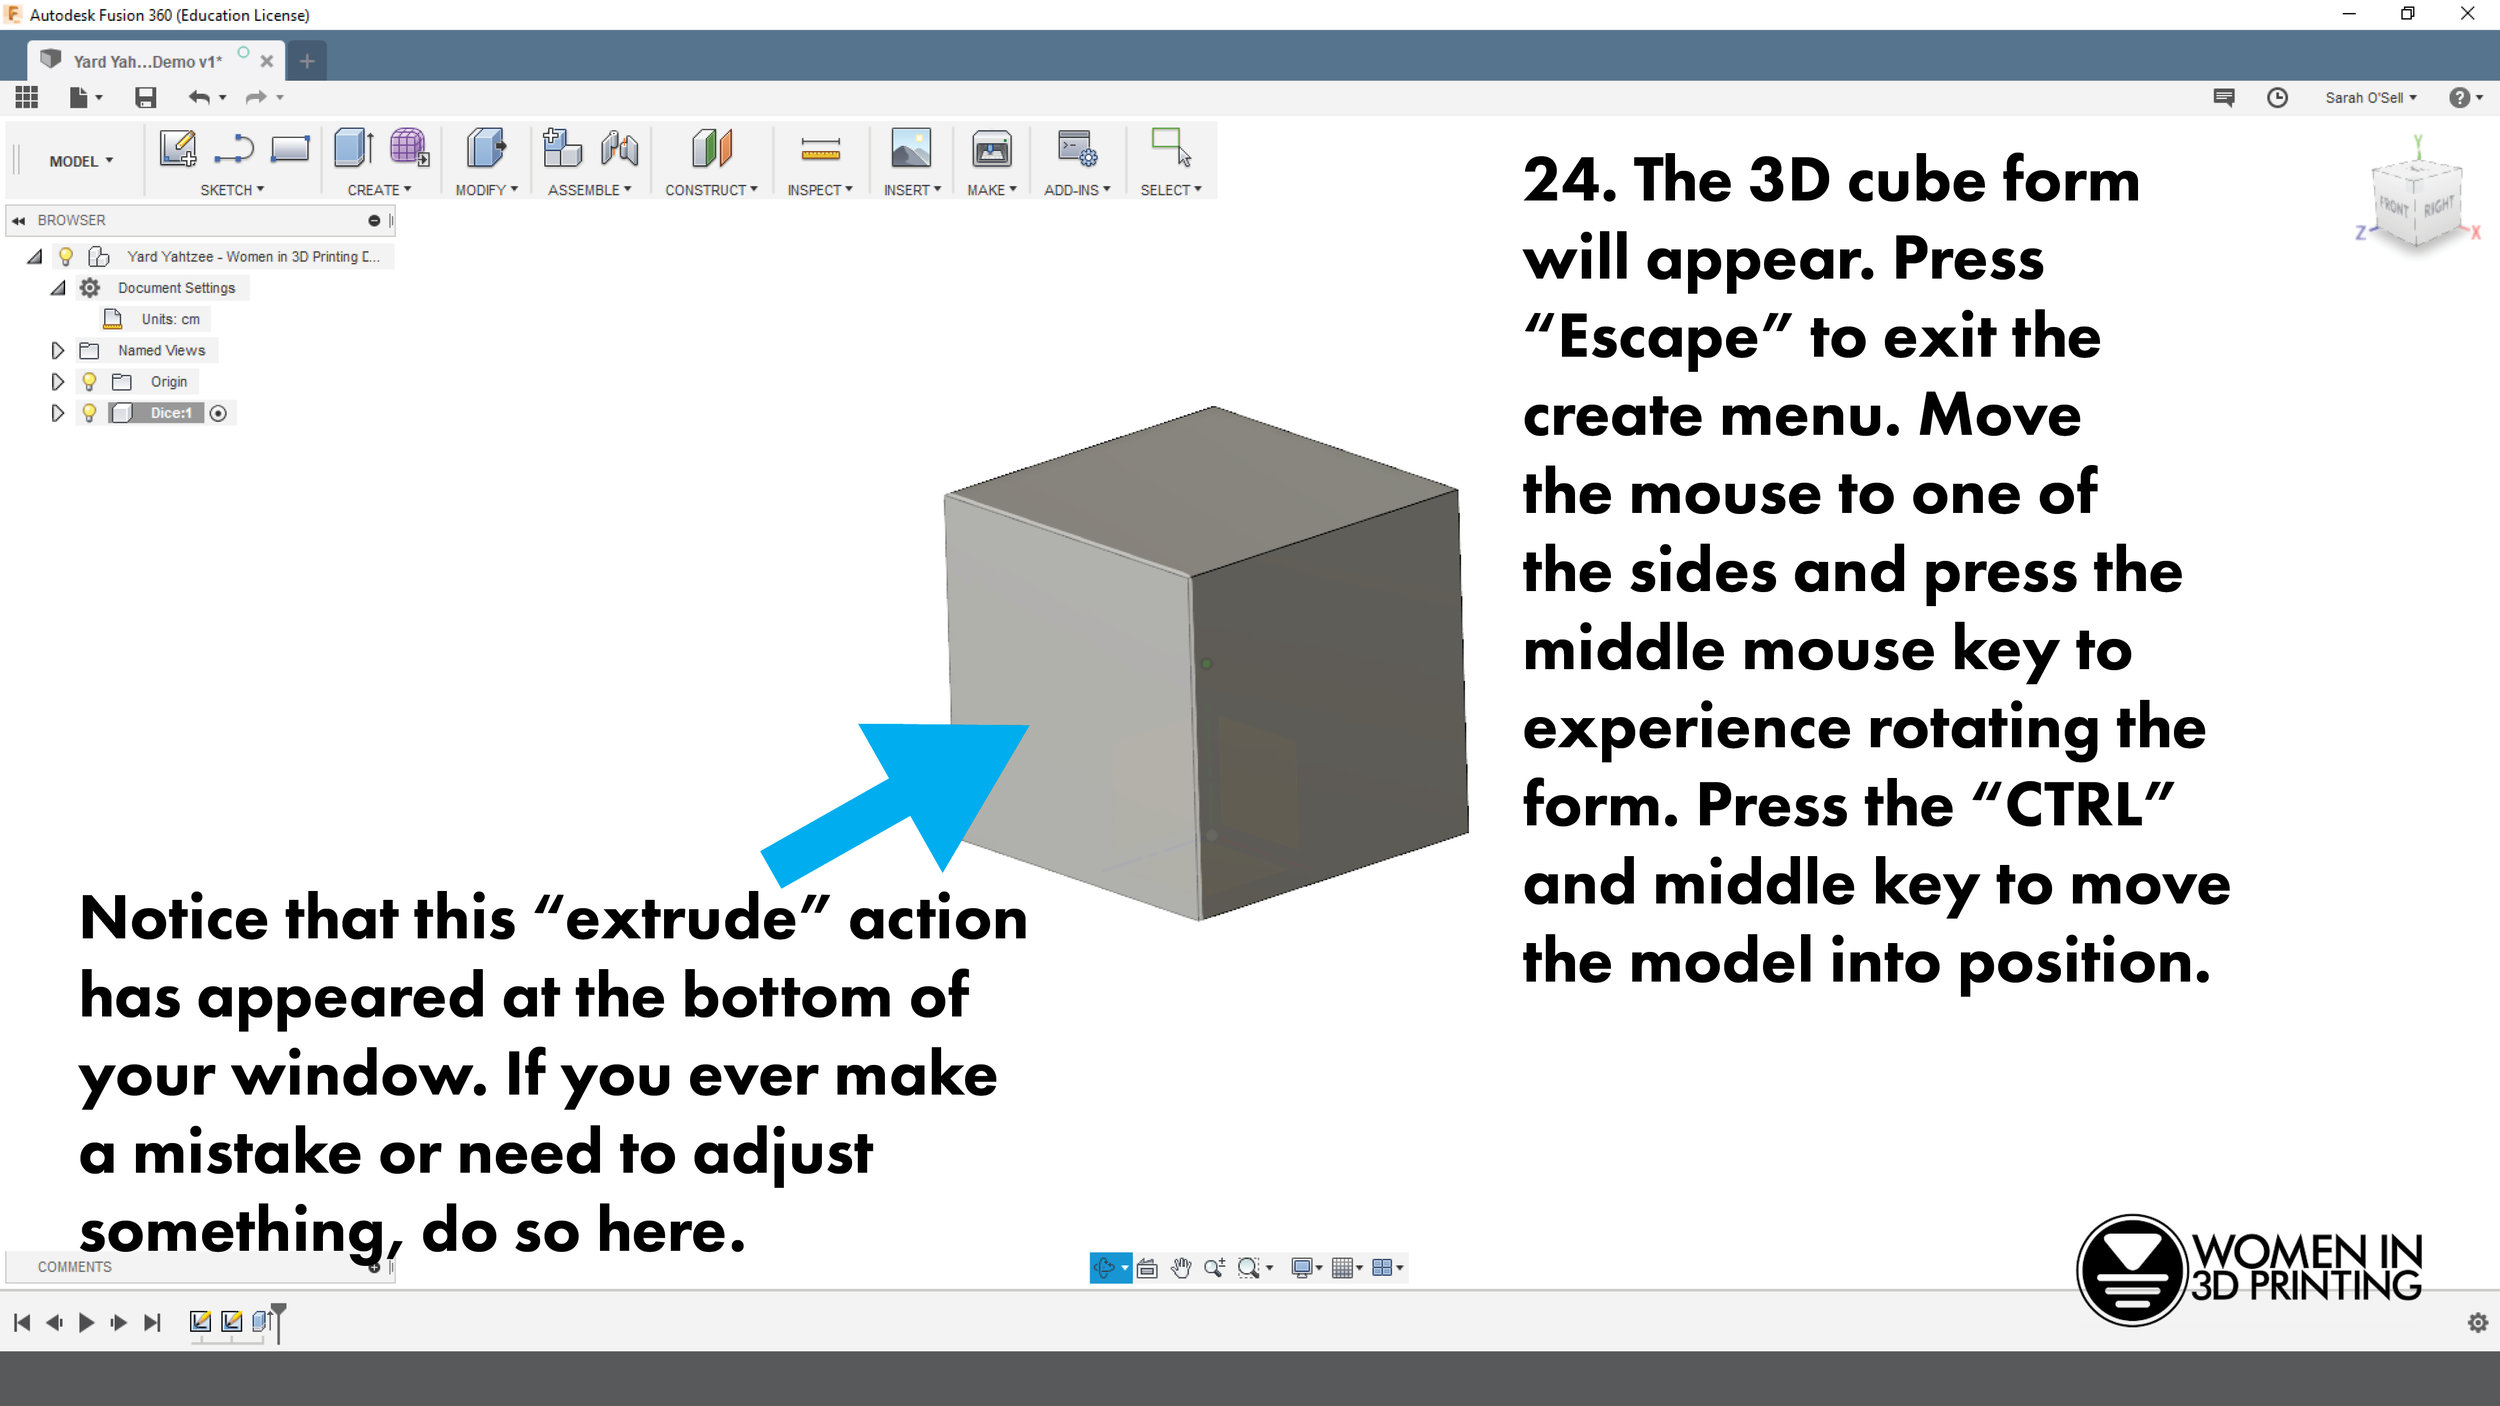Open the INSERT menu
The width and height of the screenshot is (2500, 1406).
click(912, 190)
